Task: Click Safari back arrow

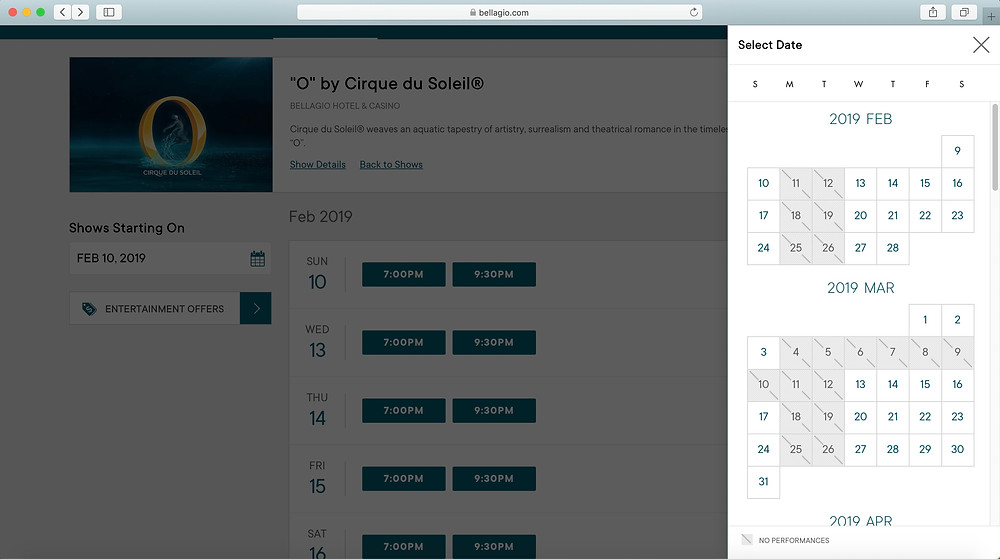Action: click(x=62, y=12)
